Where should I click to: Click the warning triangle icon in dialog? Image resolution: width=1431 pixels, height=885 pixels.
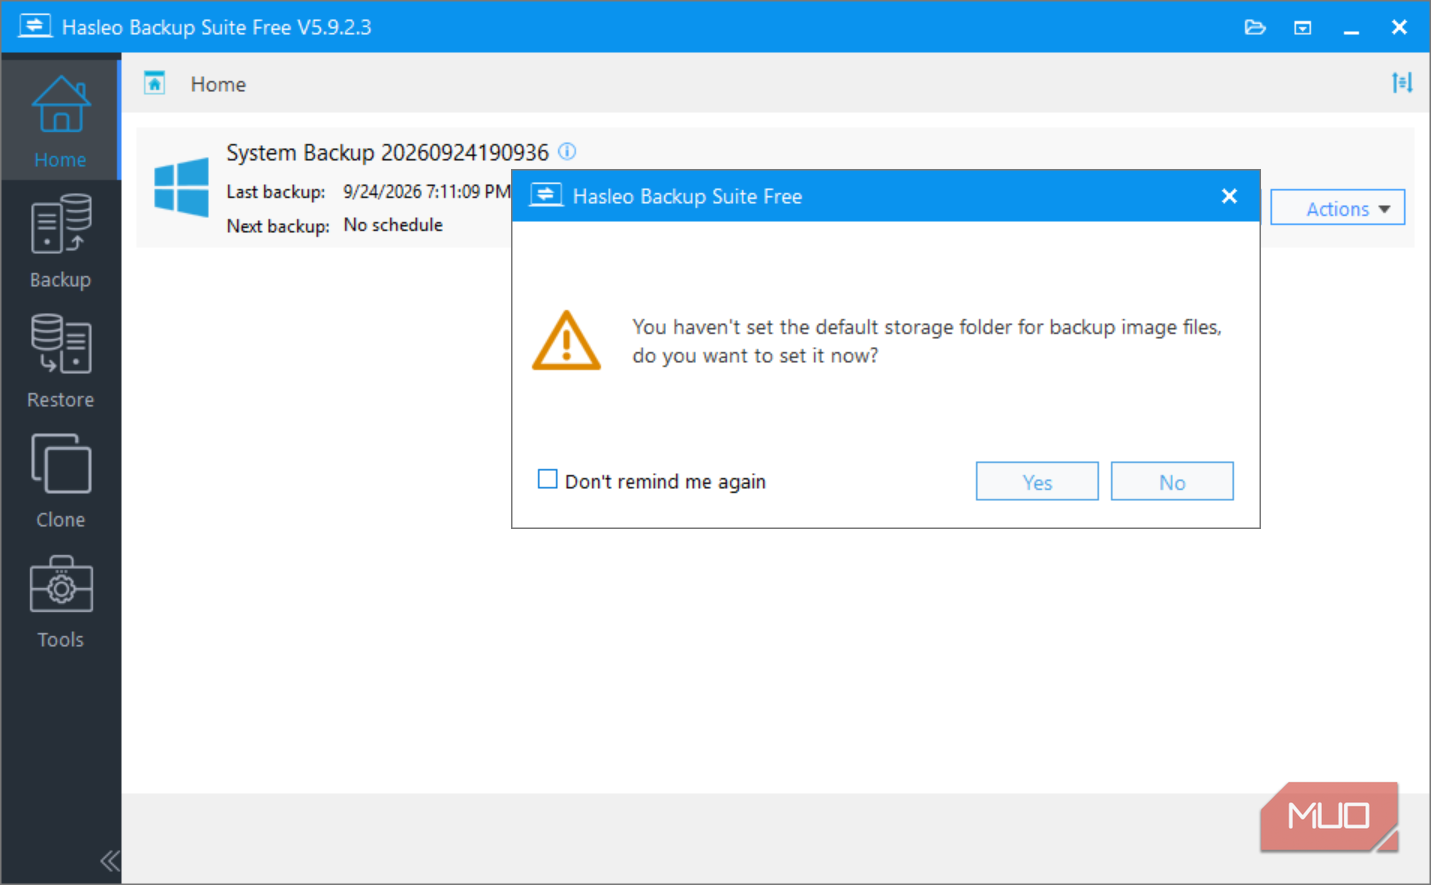567,341
